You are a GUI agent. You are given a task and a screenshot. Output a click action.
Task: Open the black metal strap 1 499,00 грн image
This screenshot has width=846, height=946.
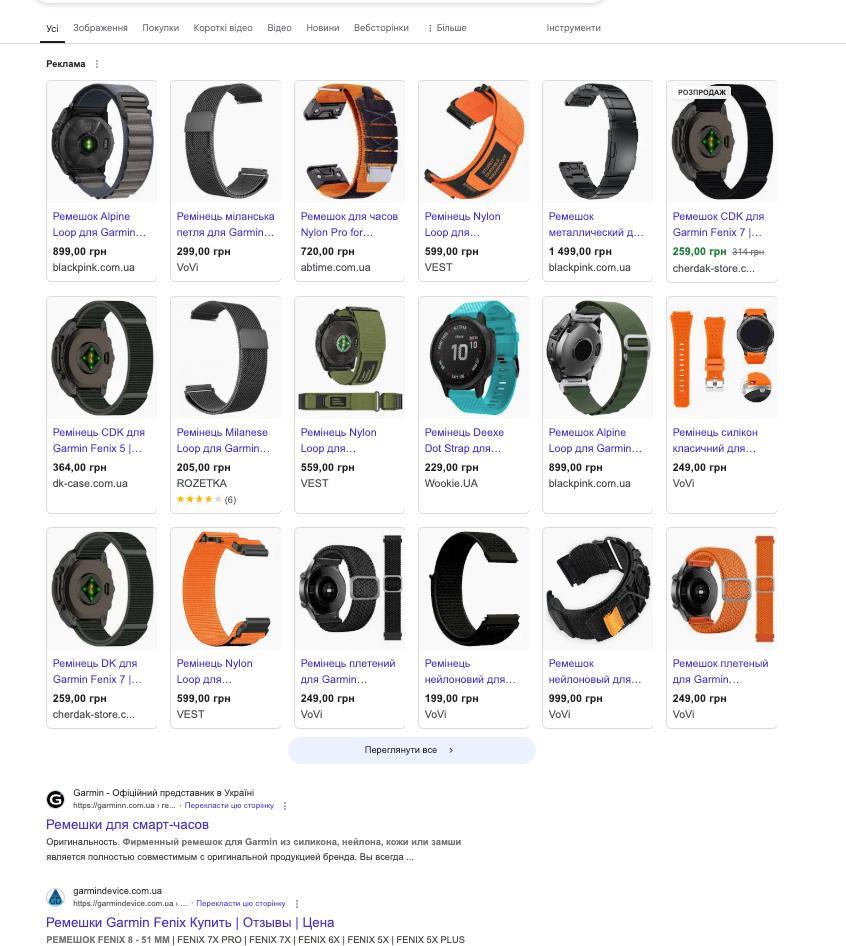(x=597, y=142)
